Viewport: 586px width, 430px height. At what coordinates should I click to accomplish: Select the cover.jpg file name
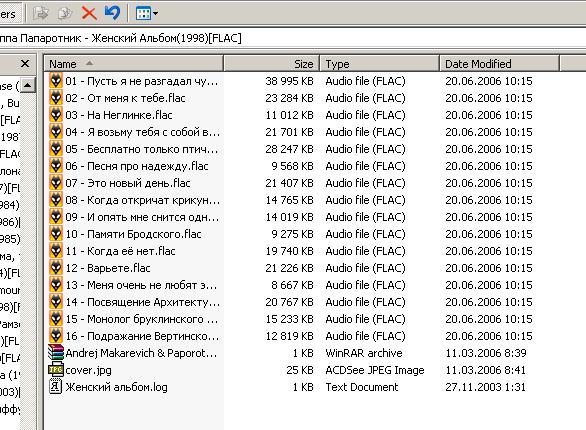coord(88,370)
